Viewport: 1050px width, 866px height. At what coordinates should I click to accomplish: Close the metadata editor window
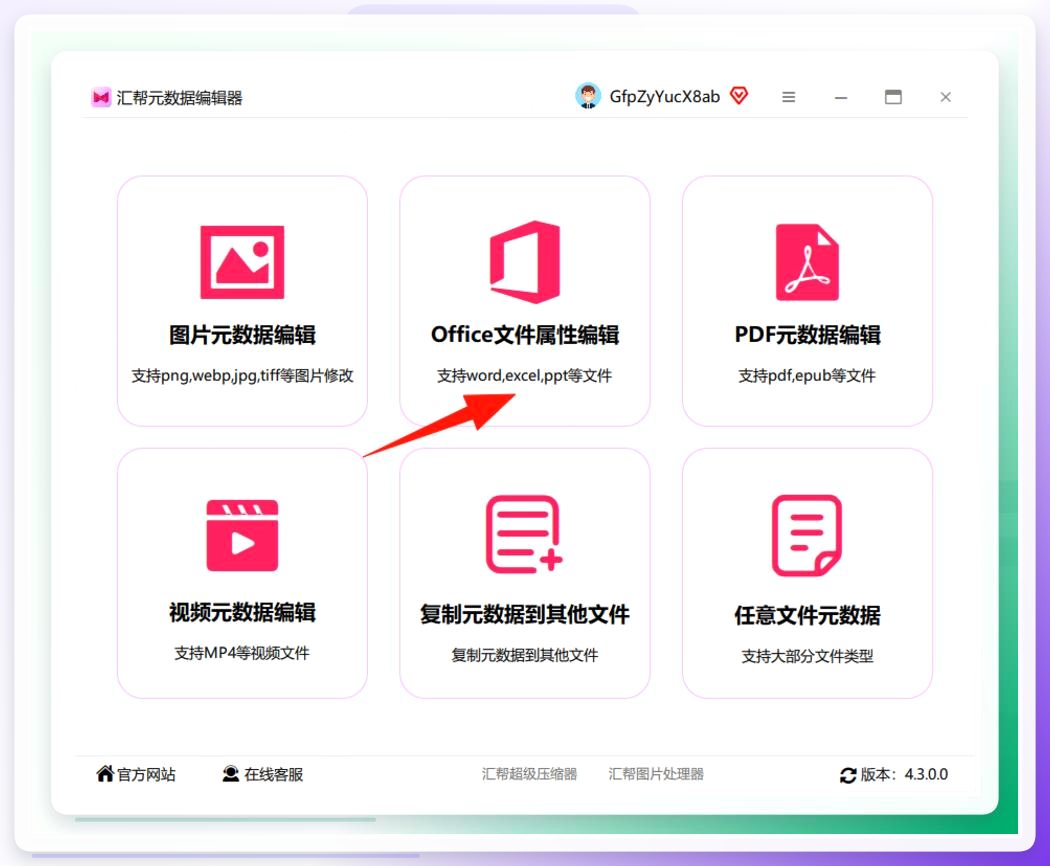click(946, 97)
